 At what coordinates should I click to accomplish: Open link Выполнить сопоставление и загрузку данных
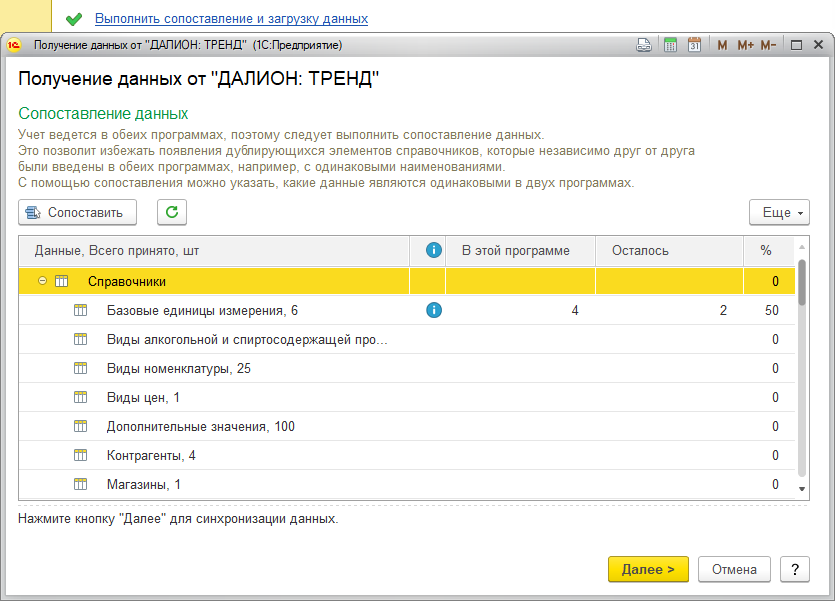pos(231,19)
